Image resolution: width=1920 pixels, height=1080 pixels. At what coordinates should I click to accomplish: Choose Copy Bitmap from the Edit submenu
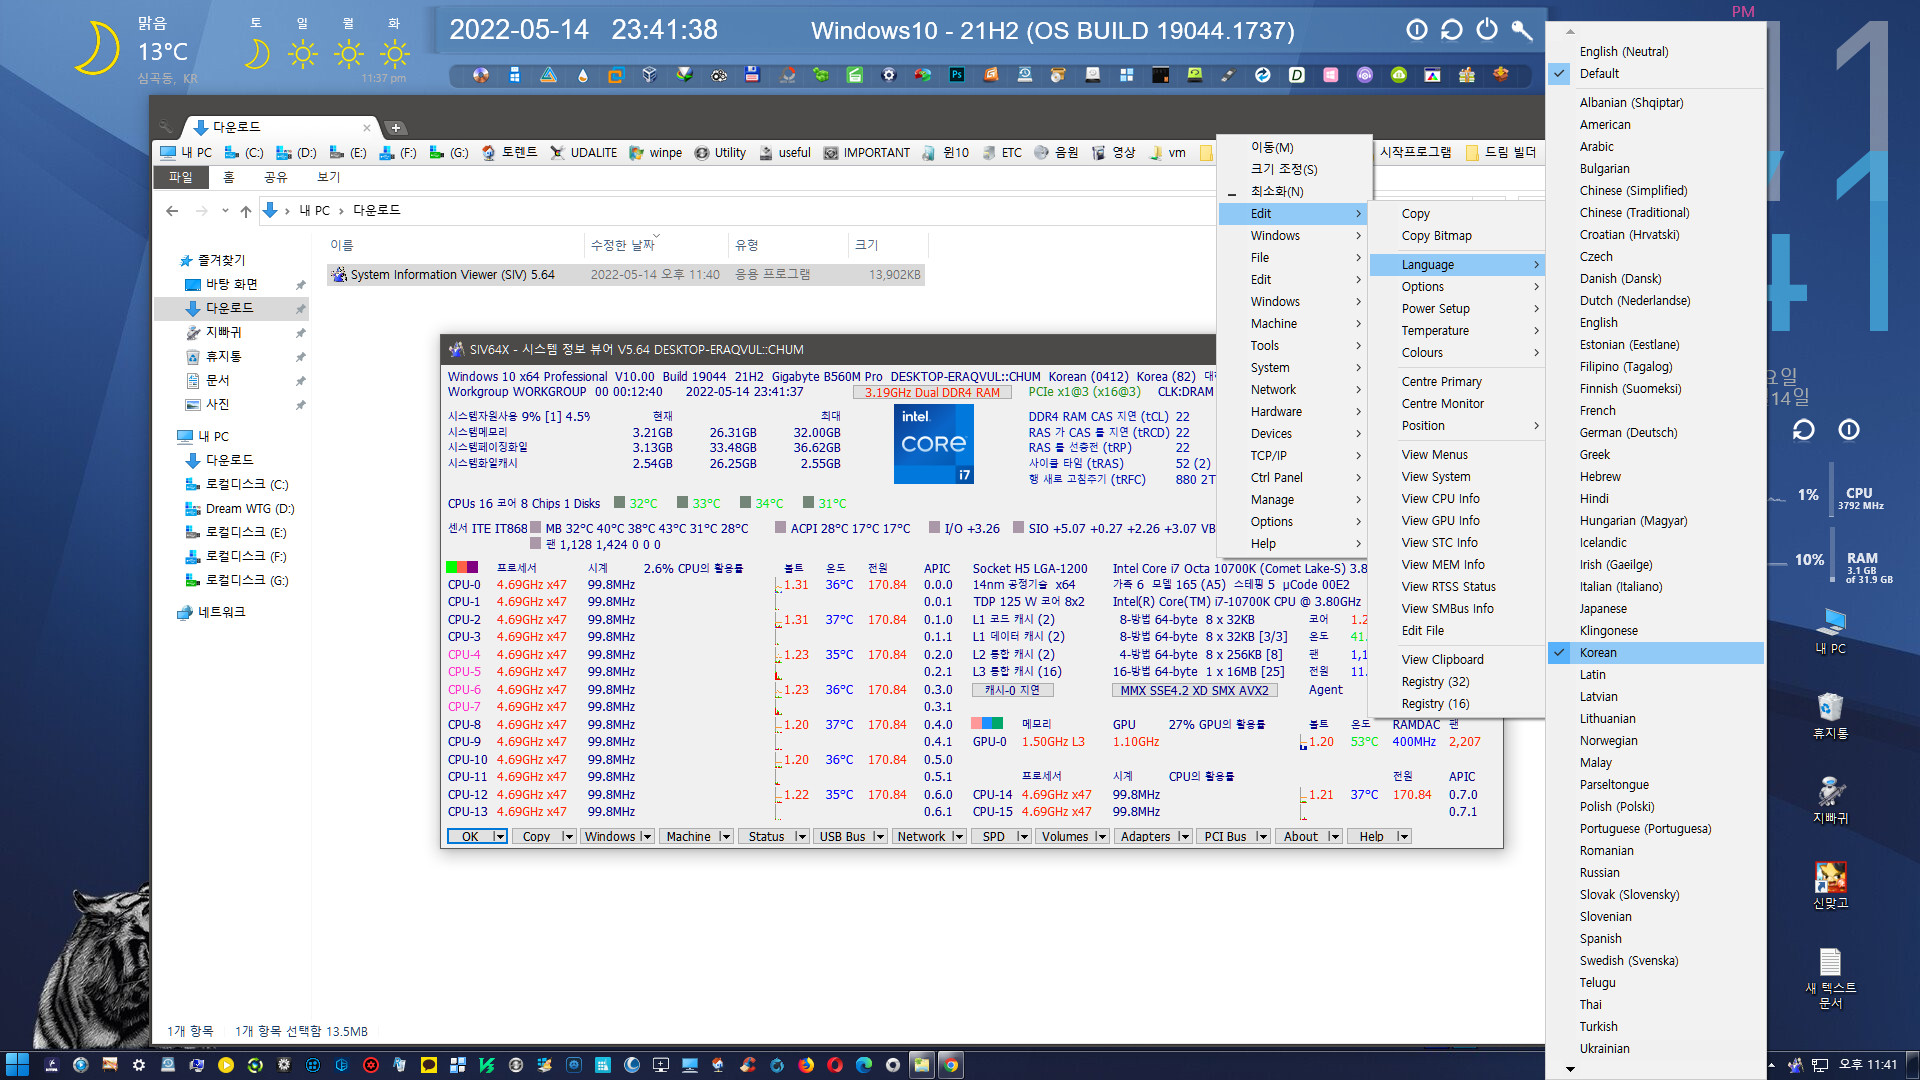[1457, 236]
